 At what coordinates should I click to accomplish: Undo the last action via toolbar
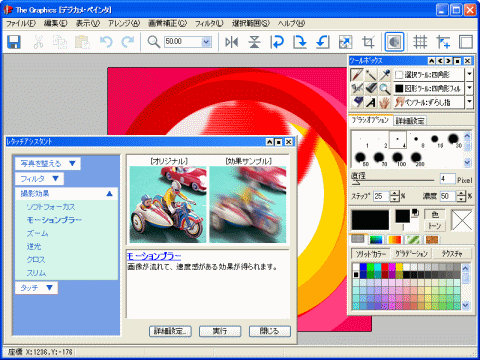(x=106, y=42)
